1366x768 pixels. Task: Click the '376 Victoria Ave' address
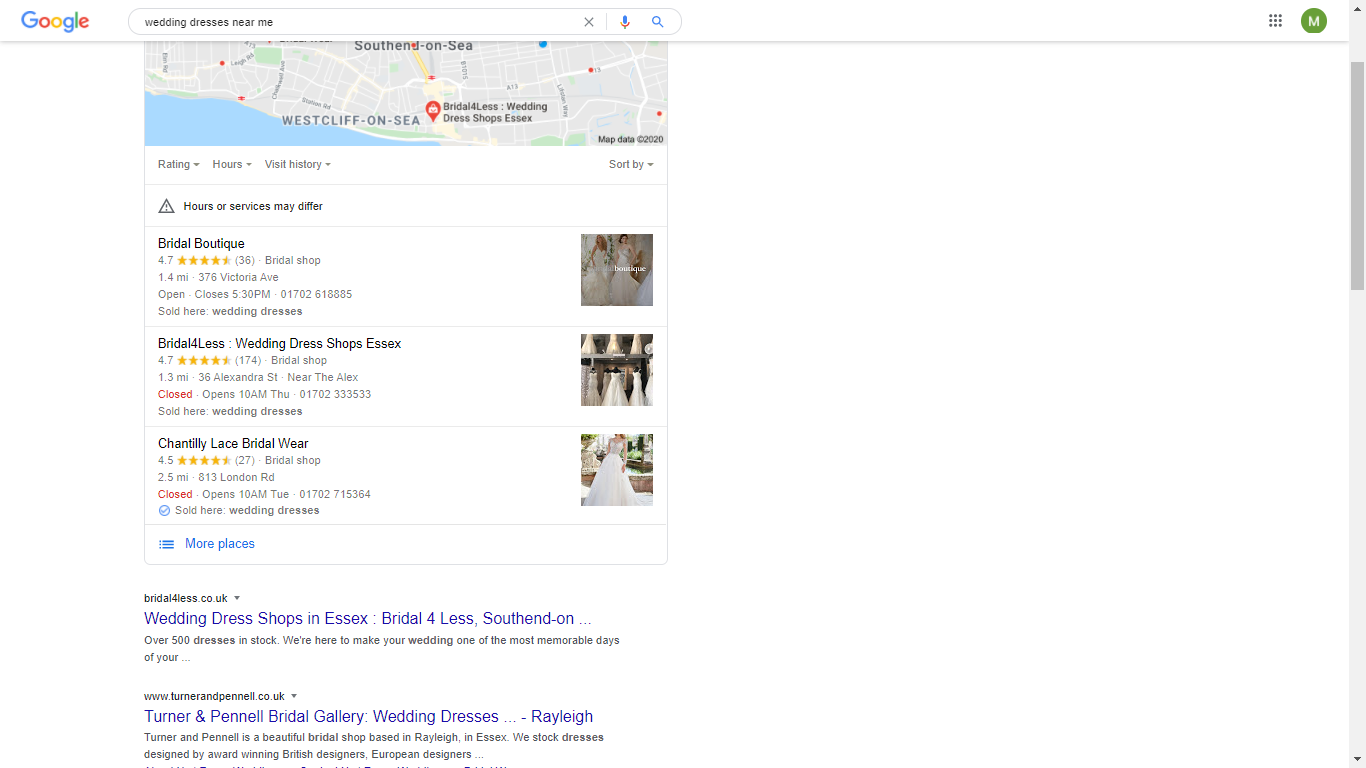click(238, 277)
